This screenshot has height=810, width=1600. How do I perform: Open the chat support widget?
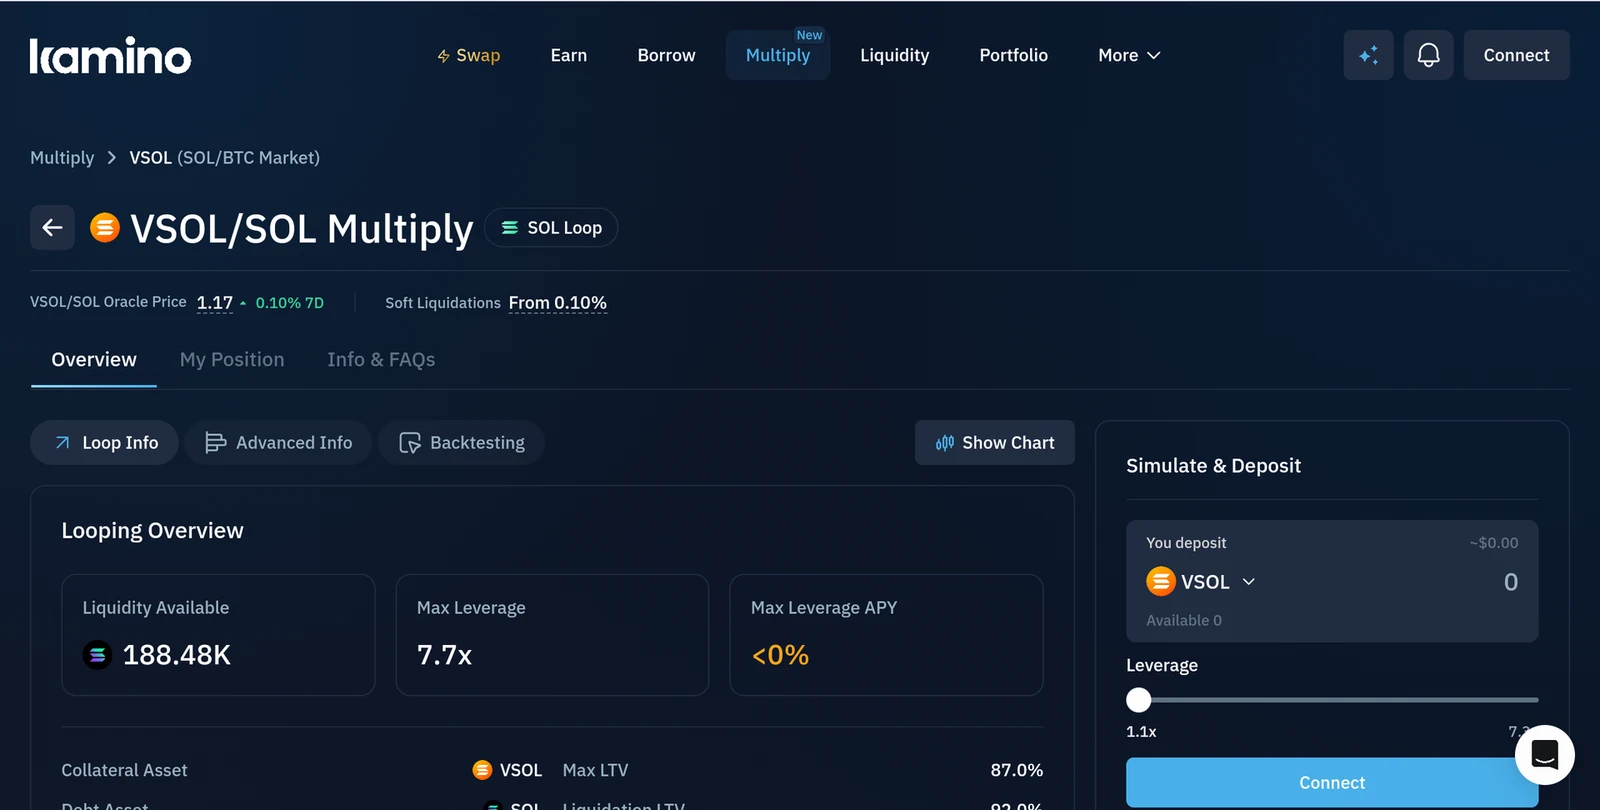tap(1545, 755)
